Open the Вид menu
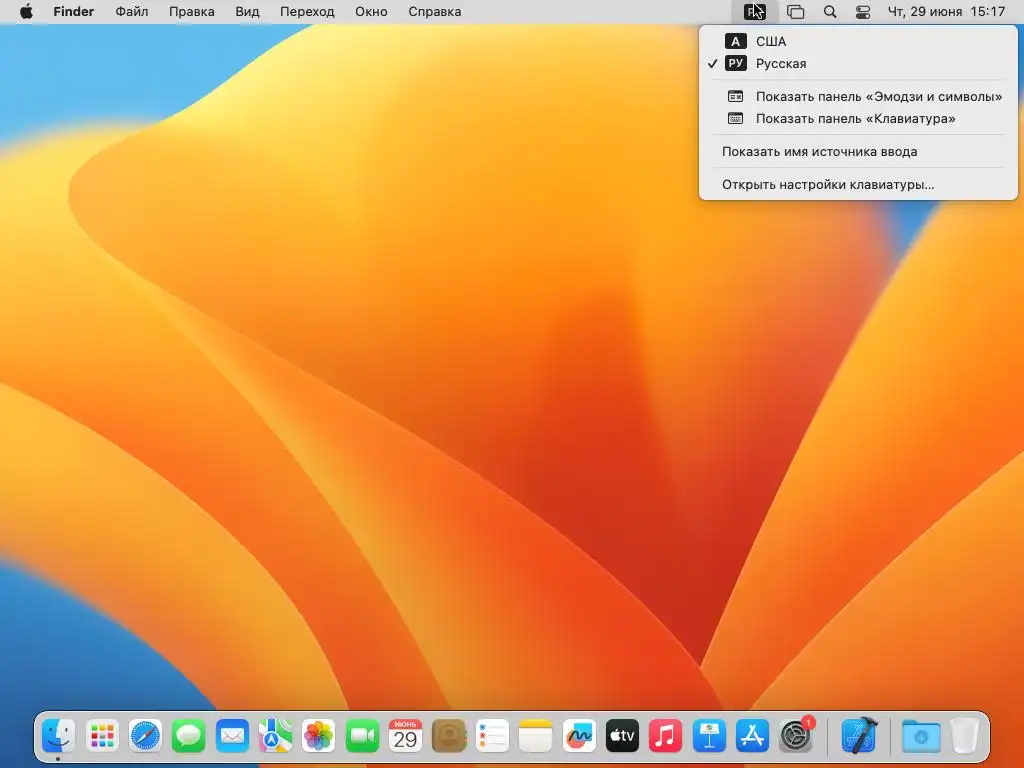Image resolution: width=1024 pixels, height=768 pixels. [248, 12]
